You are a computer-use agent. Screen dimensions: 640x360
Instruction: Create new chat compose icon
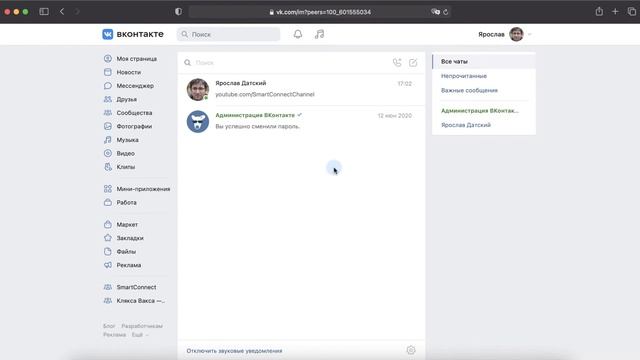[413, 62]
